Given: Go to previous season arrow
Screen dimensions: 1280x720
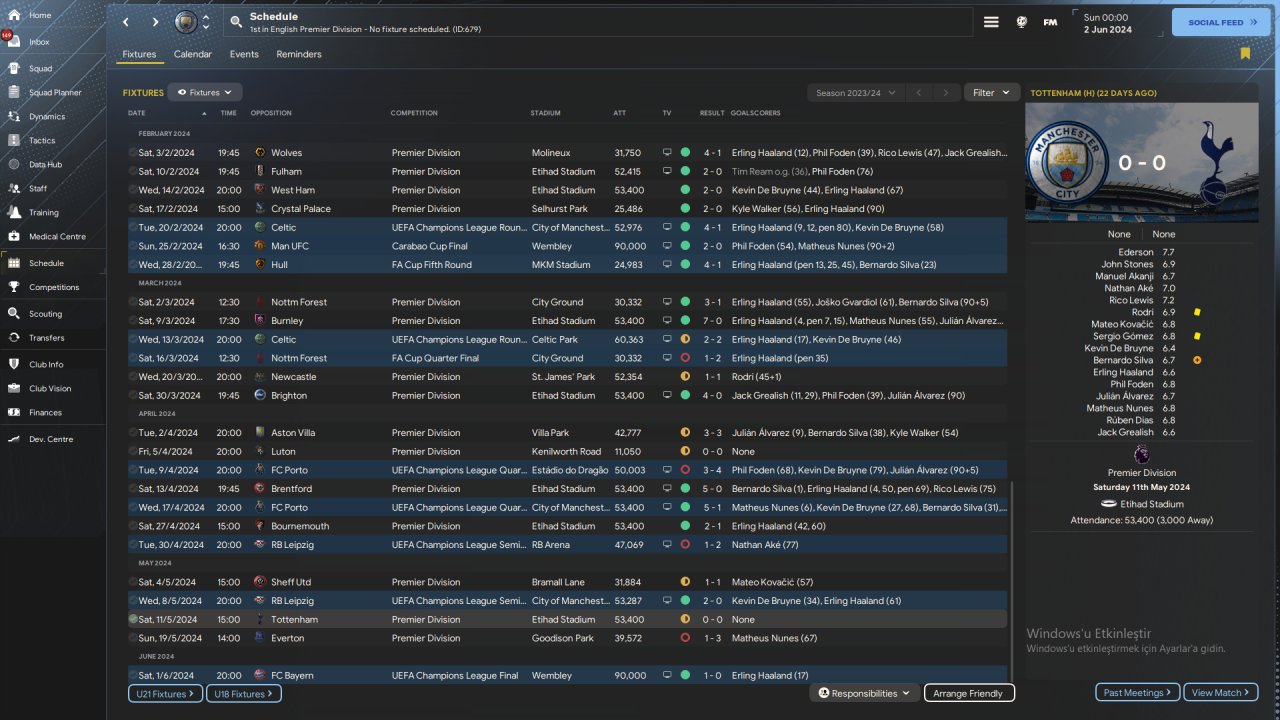Looking at the screenshot, I should [x=919, y=92].
